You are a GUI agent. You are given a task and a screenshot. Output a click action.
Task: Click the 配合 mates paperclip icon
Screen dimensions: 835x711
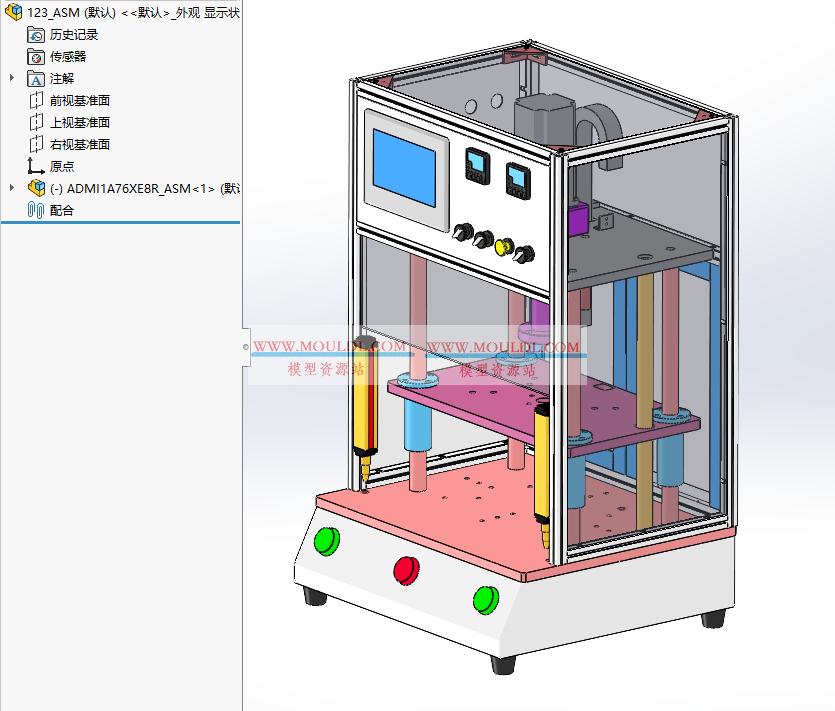coord(36,210)
